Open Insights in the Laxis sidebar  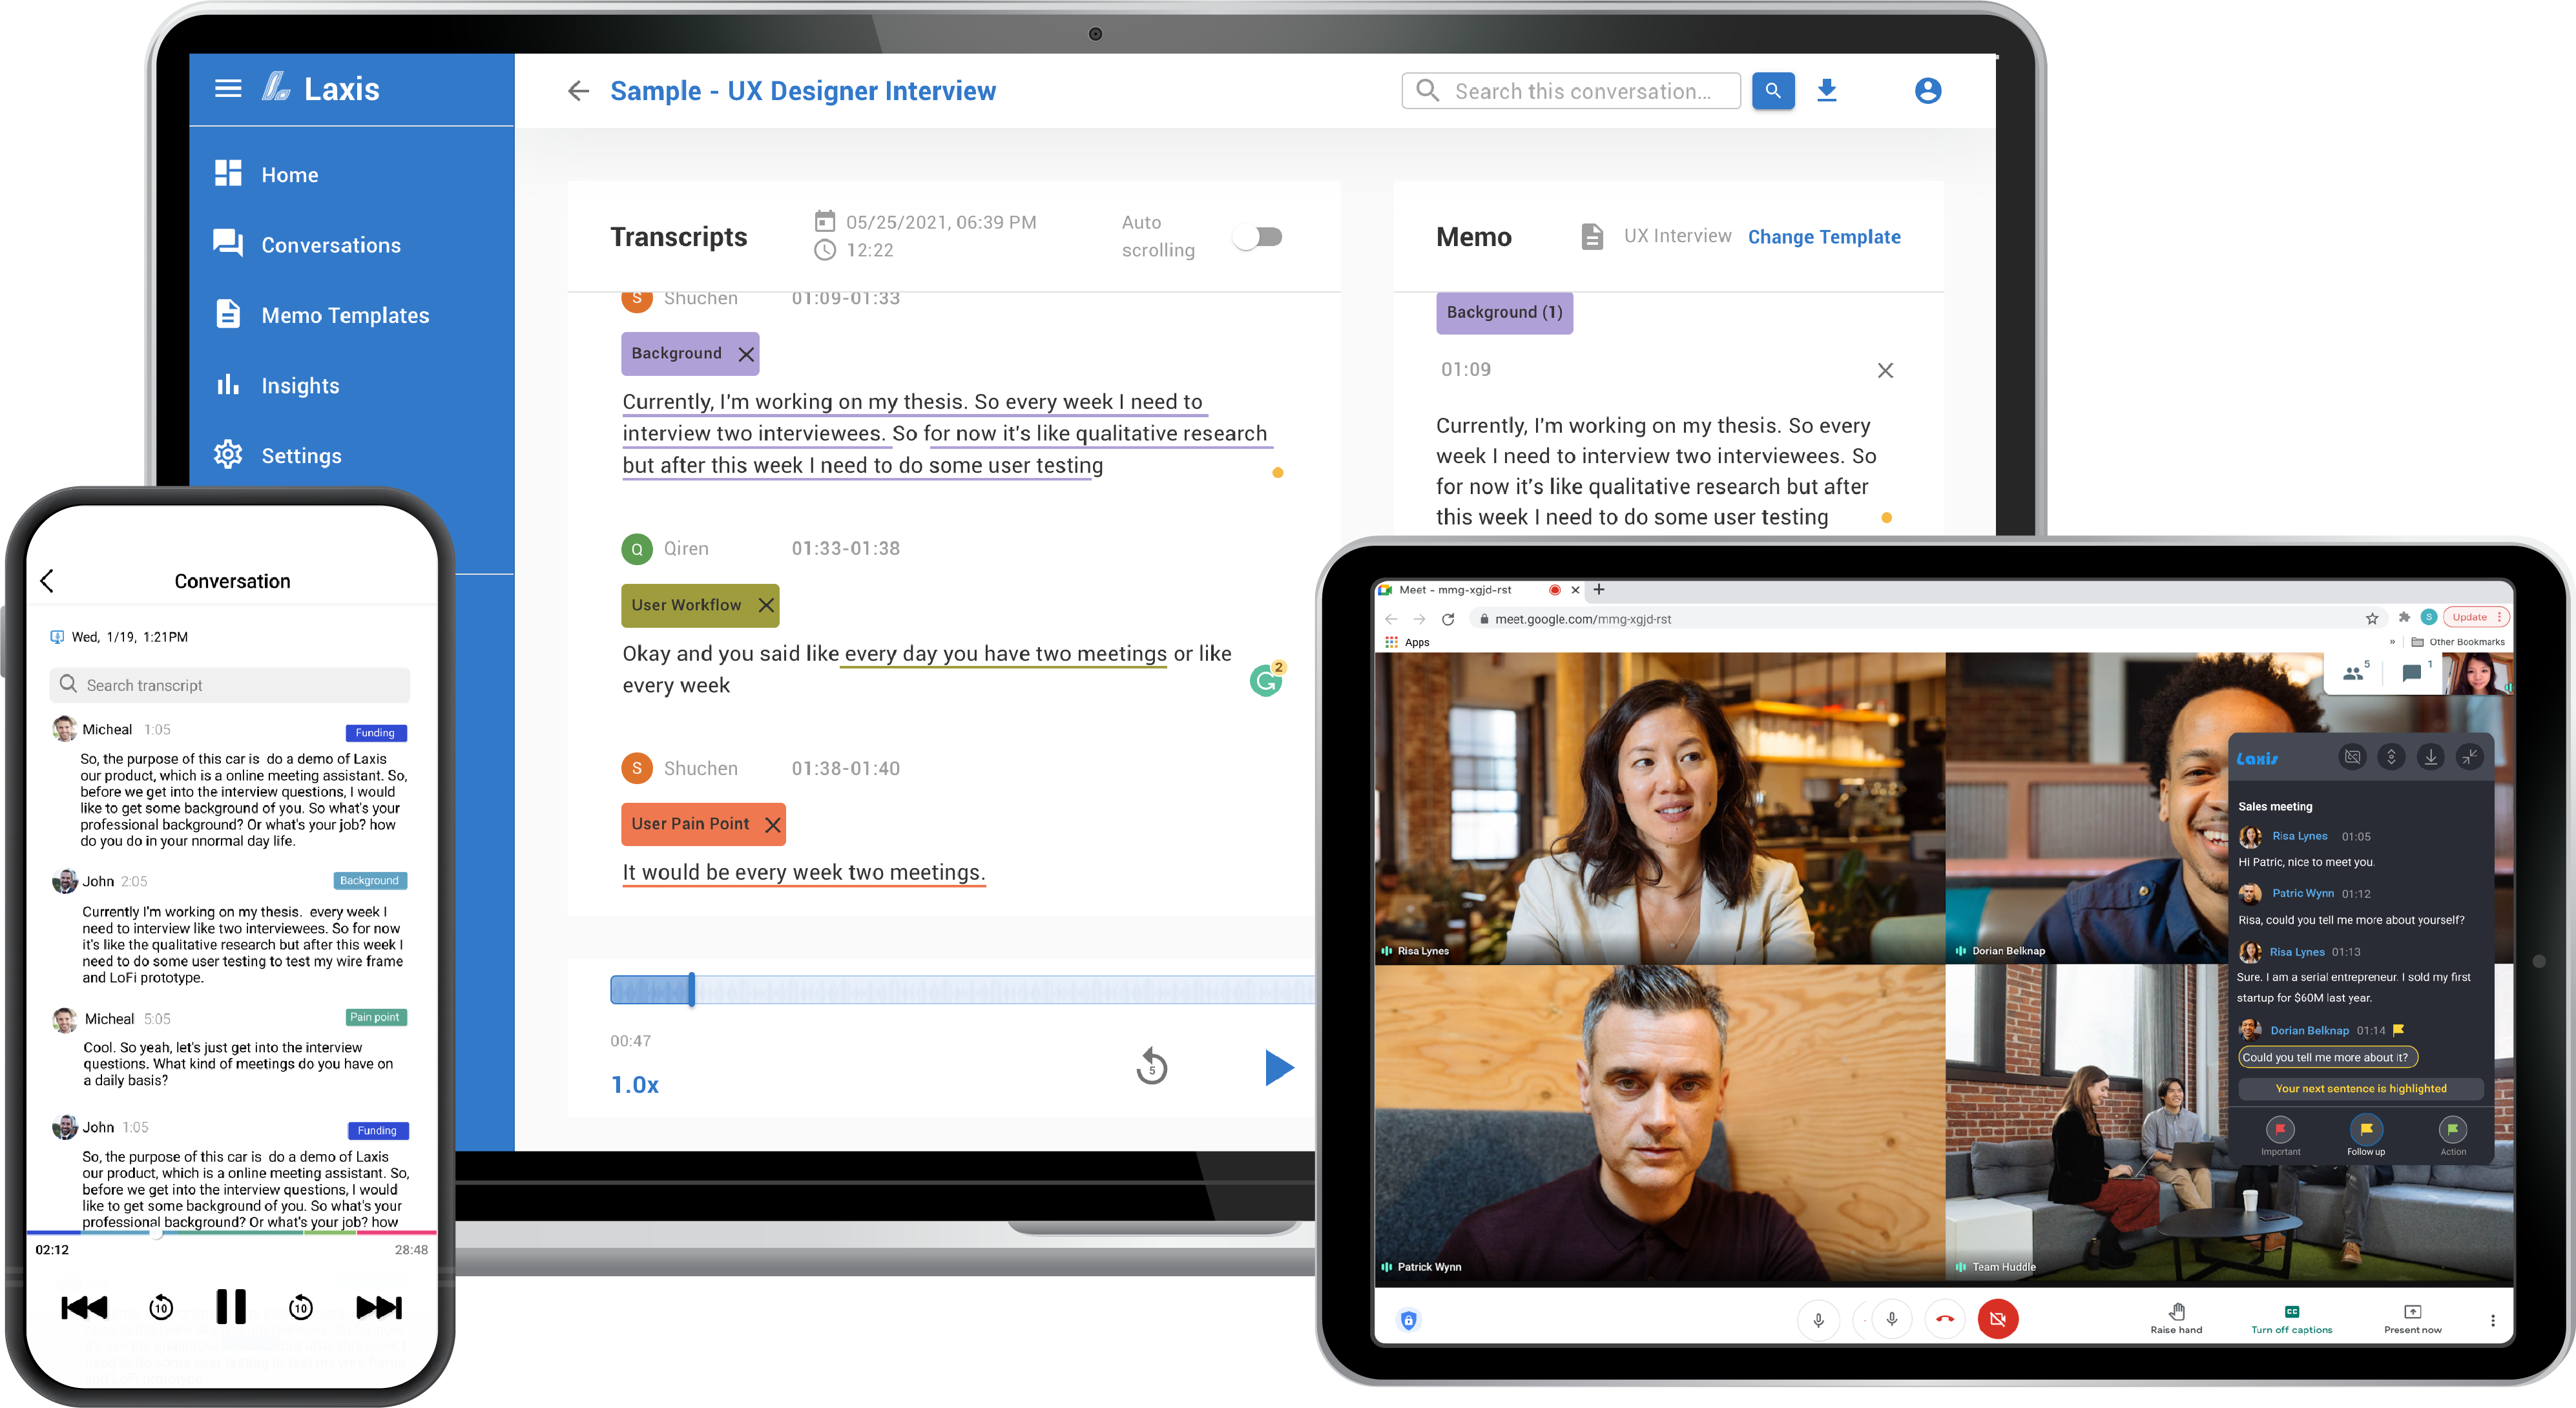(x=276, y=385)
